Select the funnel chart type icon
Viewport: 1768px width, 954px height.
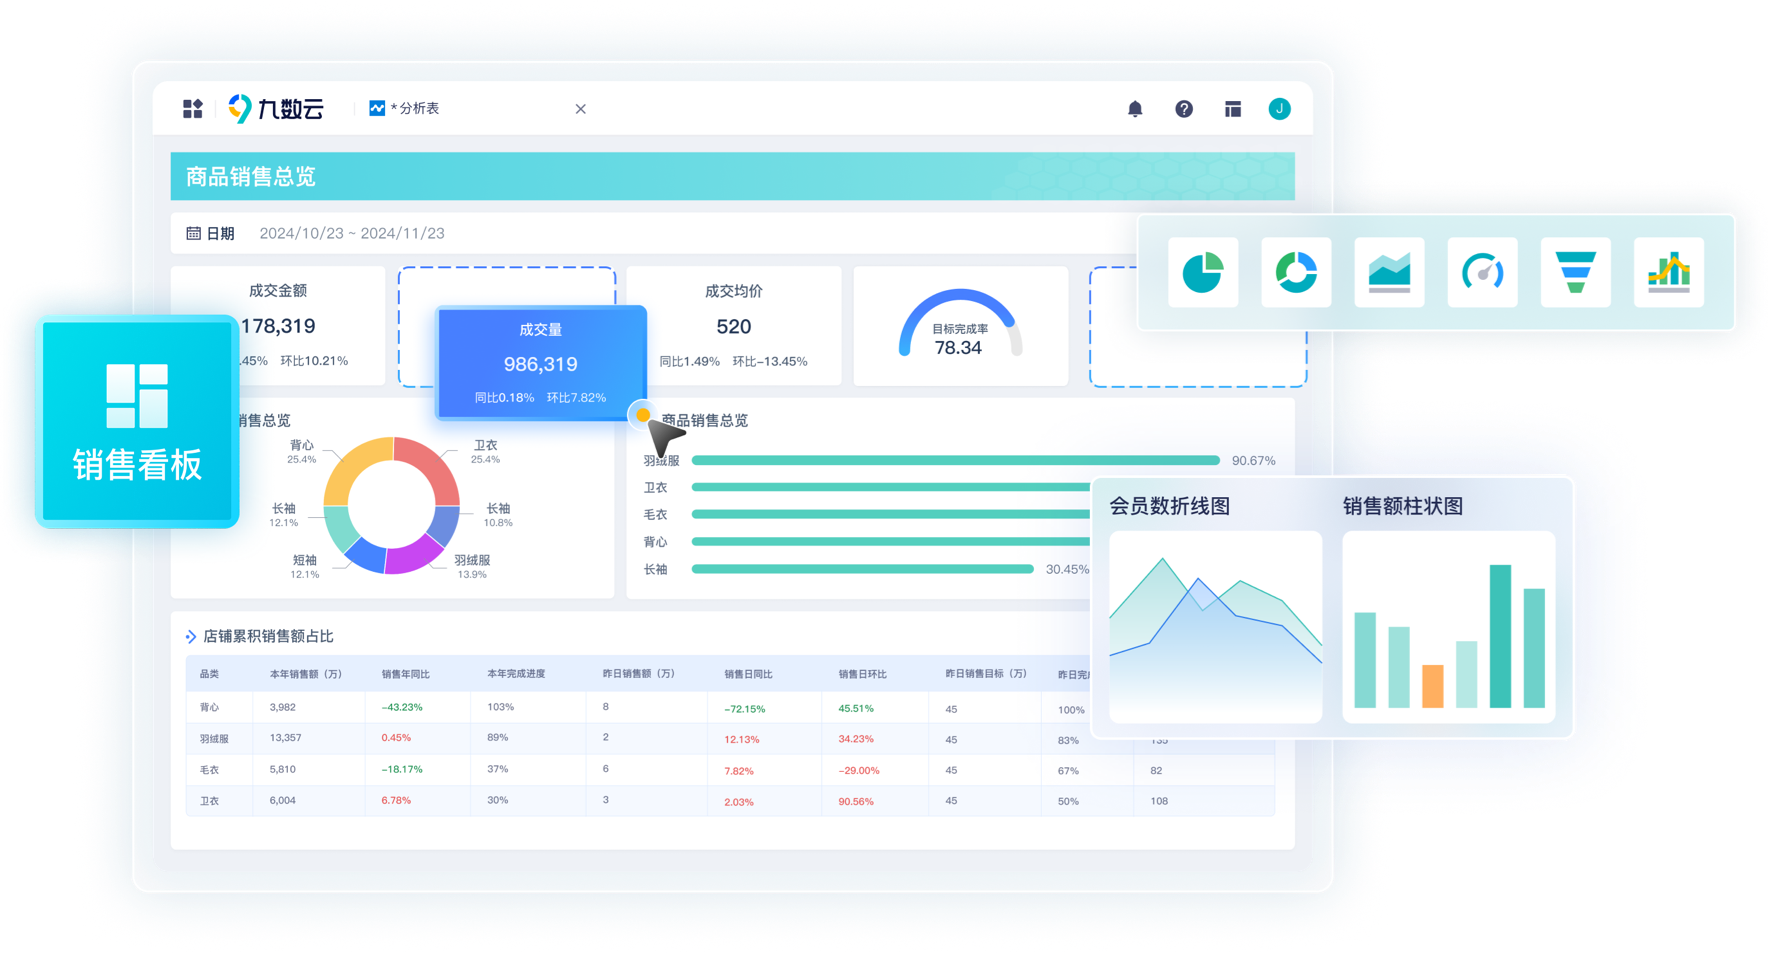[1575, 272]
